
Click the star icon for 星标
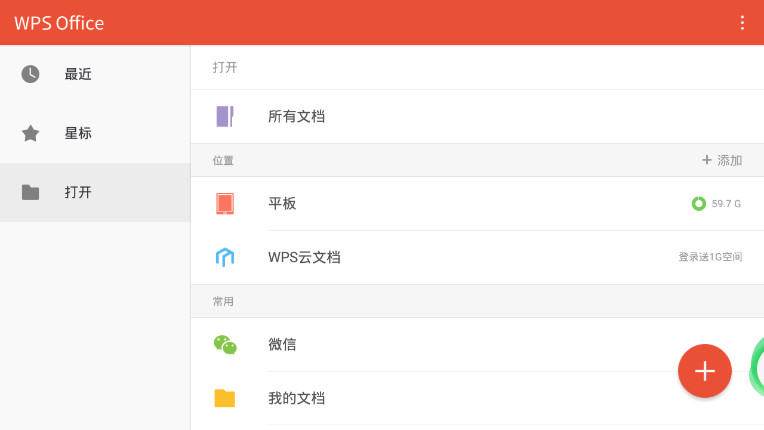click(30, 133)
